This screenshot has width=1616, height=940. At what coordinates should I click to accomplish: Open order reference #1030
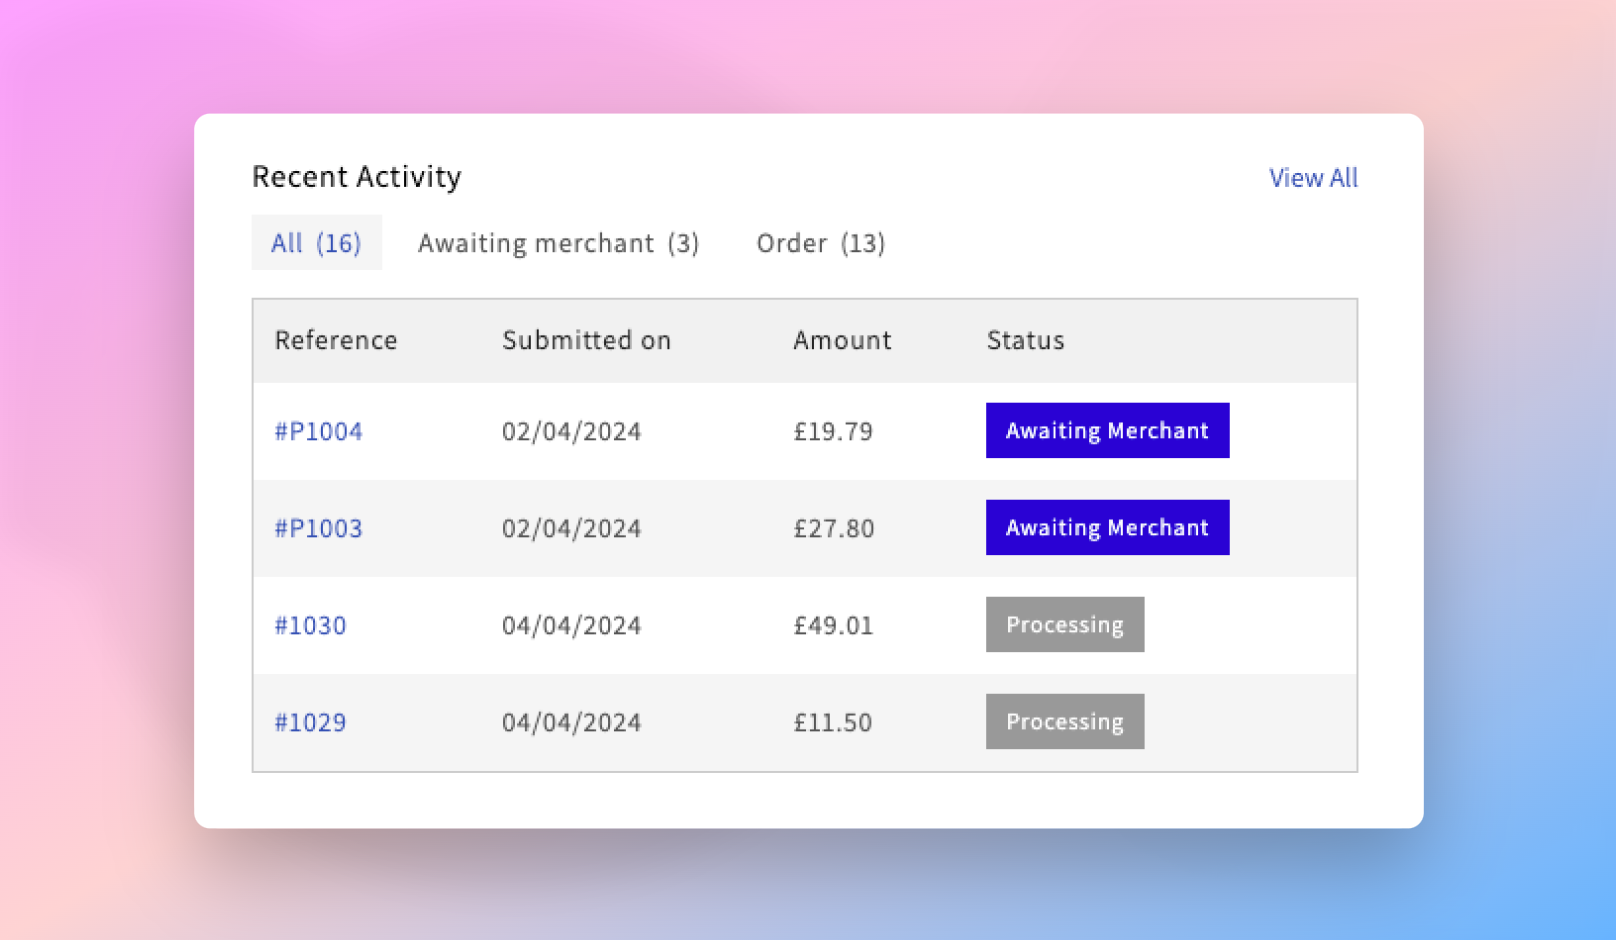point(310,625)
